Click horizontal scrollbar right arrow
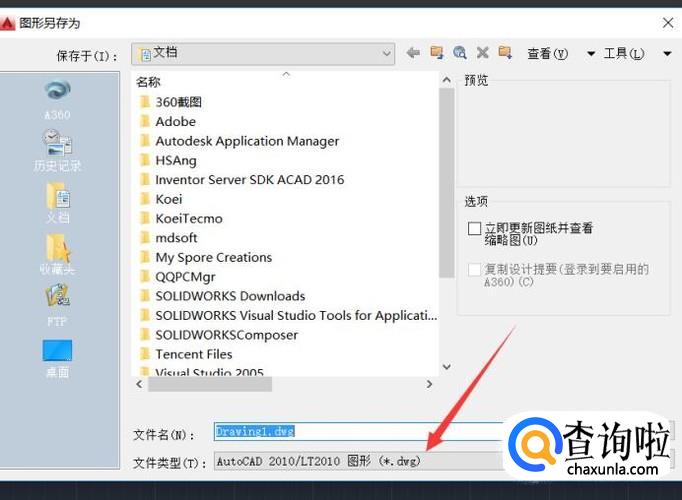682x500 pixels. pos(429,384)
